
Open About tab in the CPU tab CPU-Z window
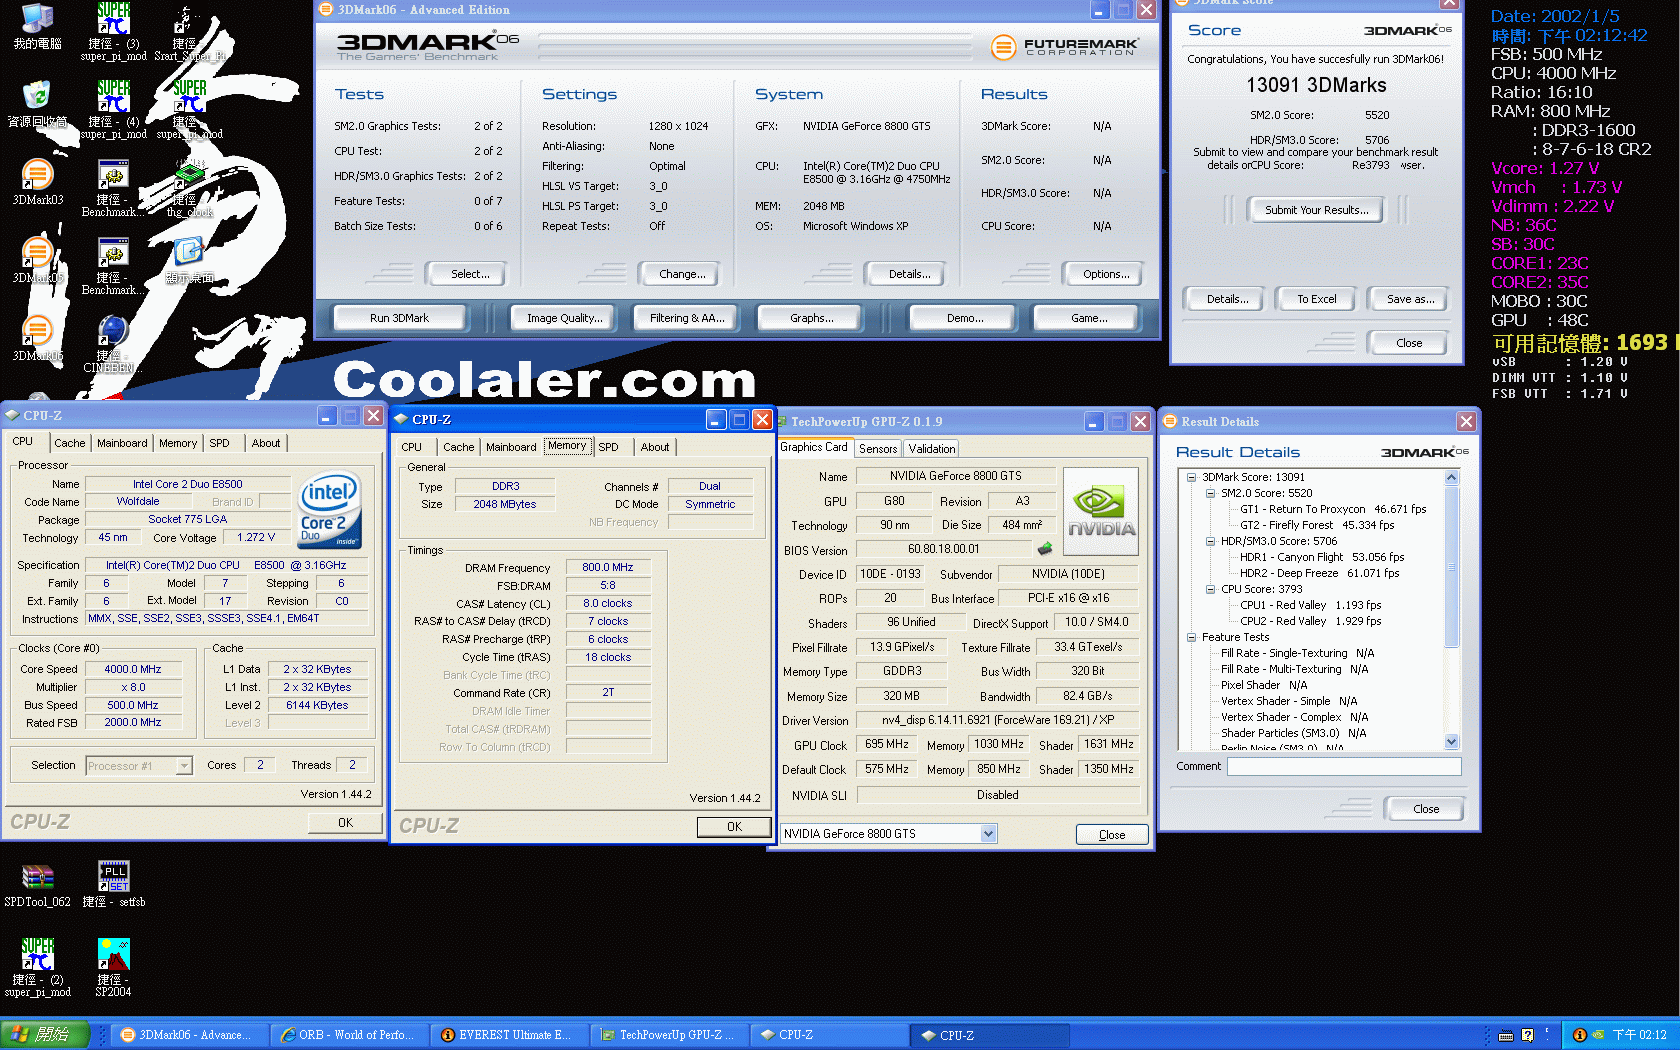tap(266, 443)
